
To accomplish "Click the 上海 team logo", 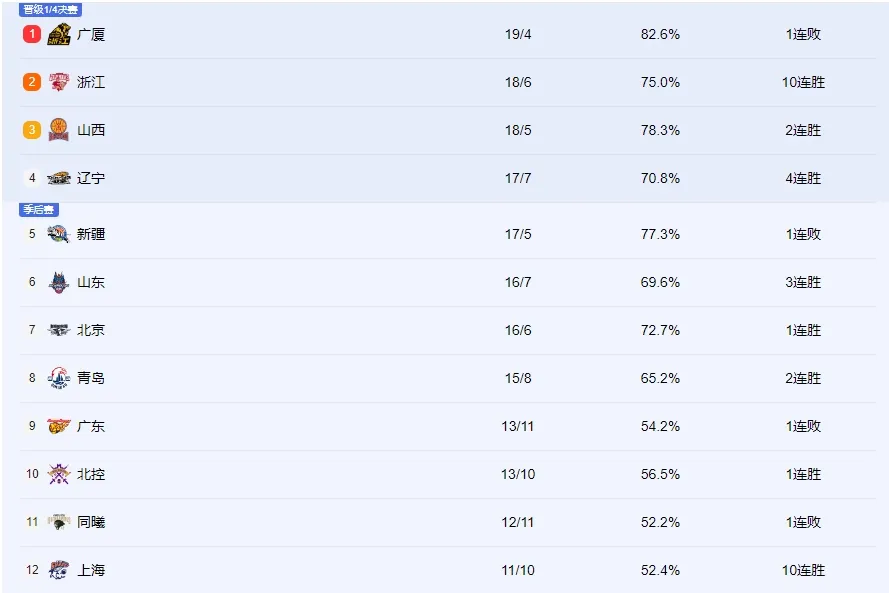I will click(x=58, y=570).
